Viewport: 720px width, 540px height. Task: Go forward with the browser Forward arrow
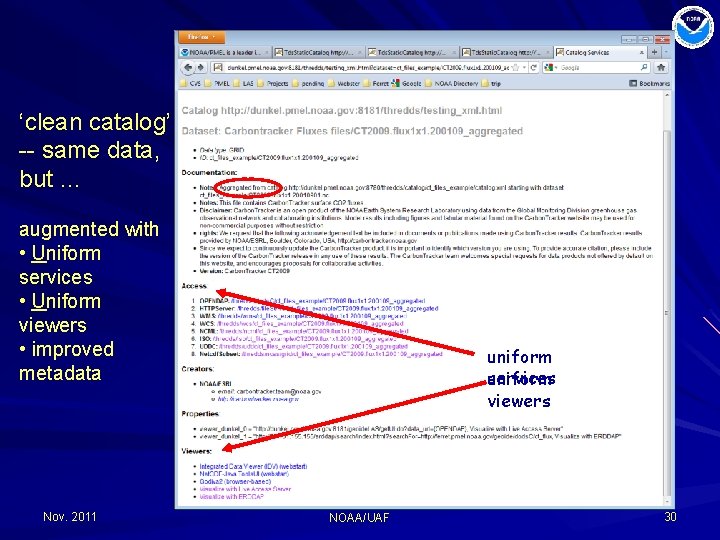(x=201, y=68)
